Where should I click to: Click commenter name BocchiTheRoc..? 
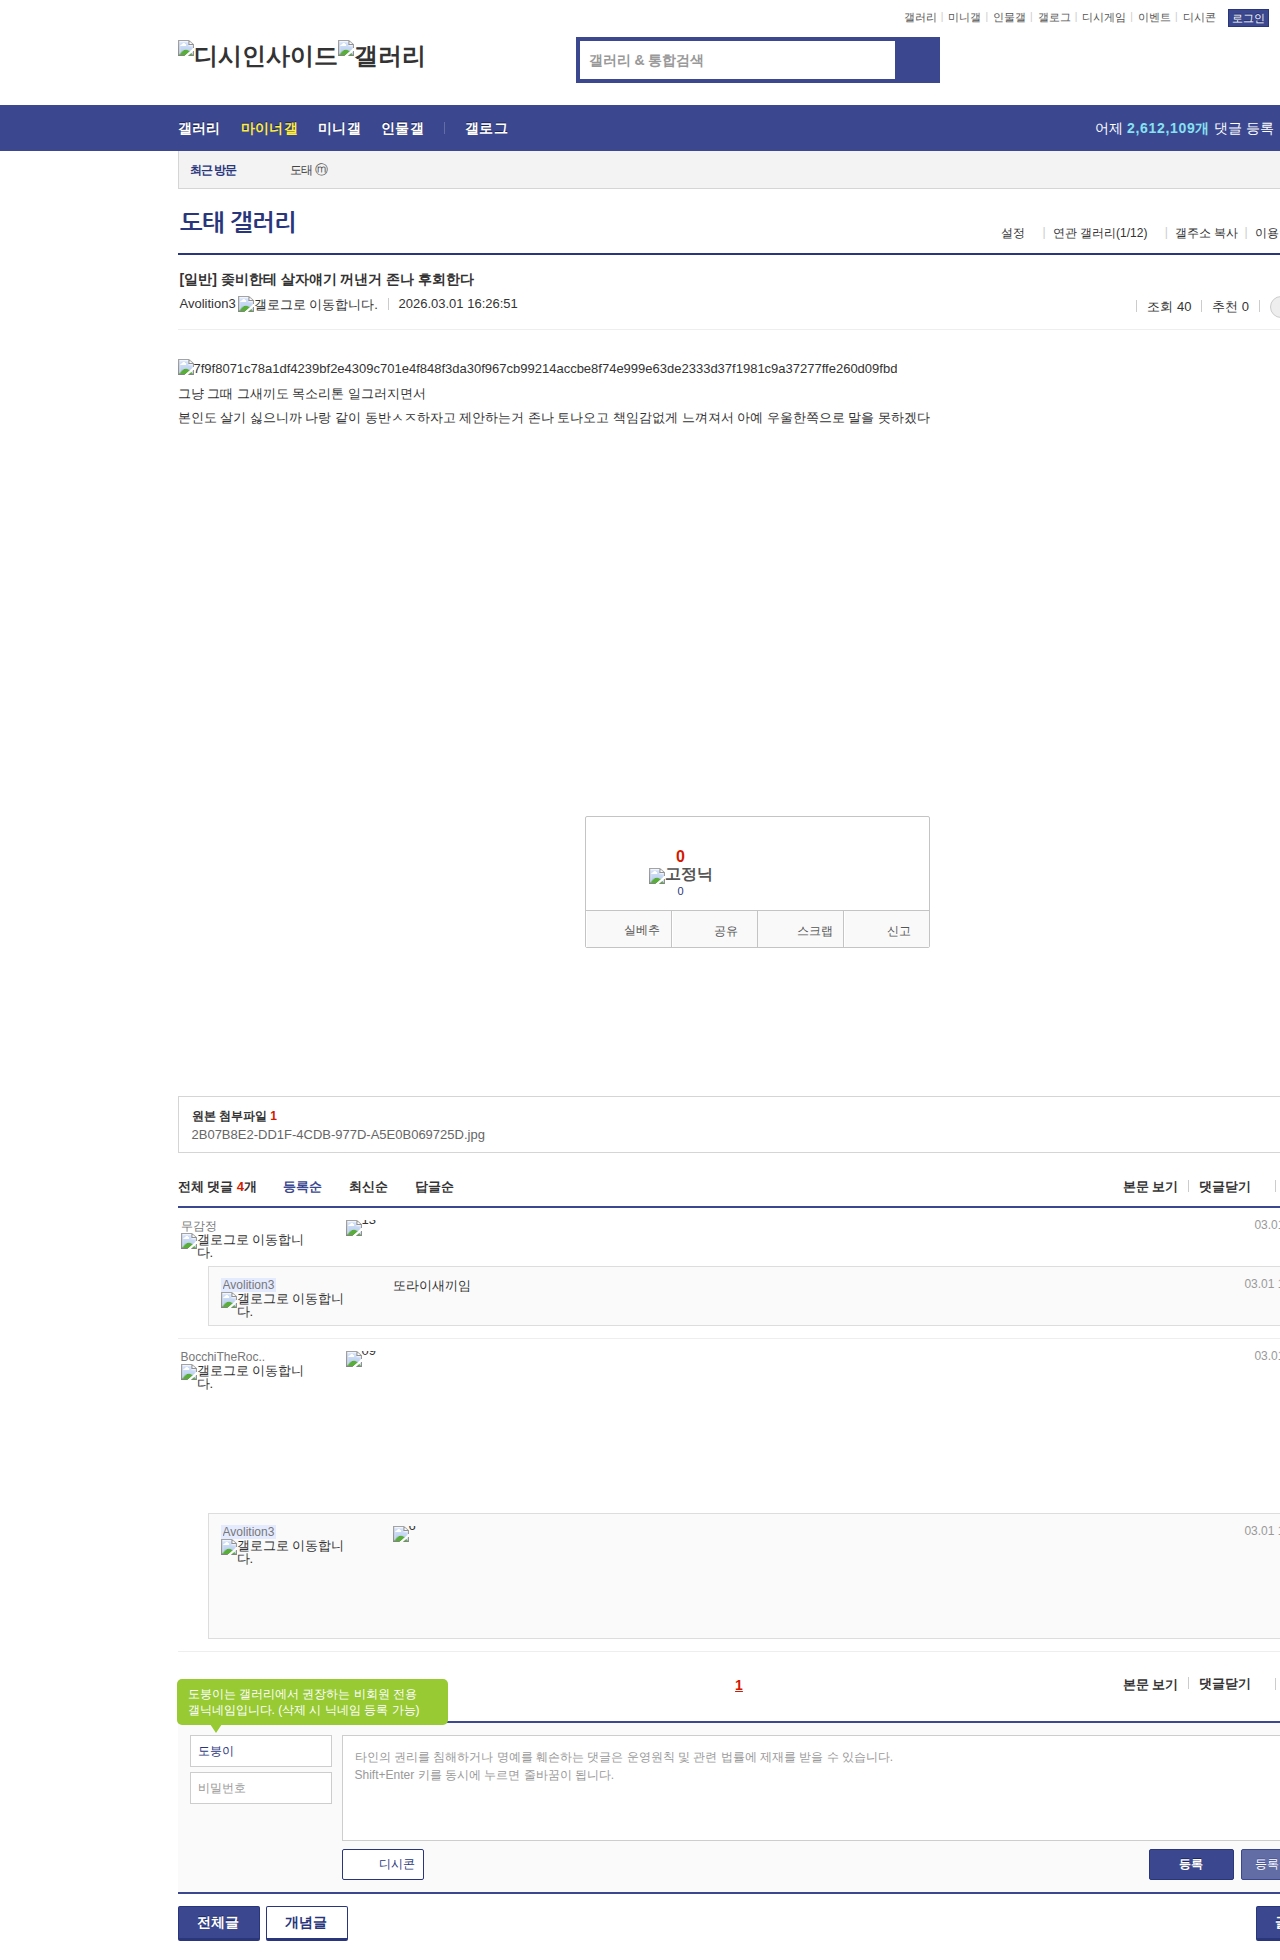tap(223, 1357)
